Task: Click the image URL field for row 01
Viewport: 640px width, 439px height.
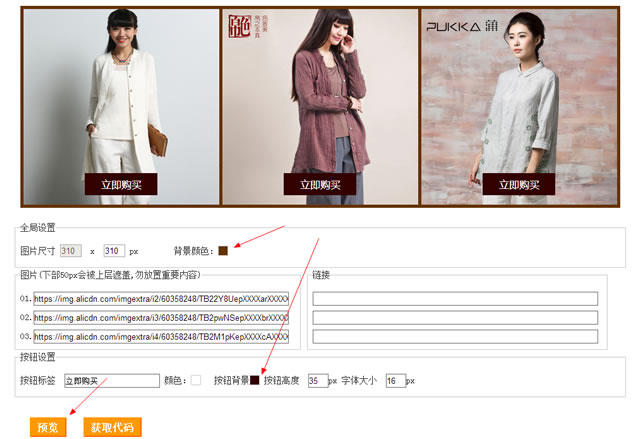Action: coord(161,299)
